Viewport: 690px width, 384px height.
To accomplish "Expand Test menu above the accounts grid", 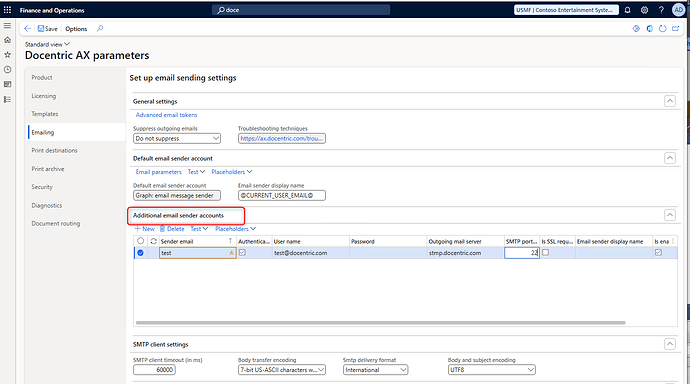I will (199, 229).
